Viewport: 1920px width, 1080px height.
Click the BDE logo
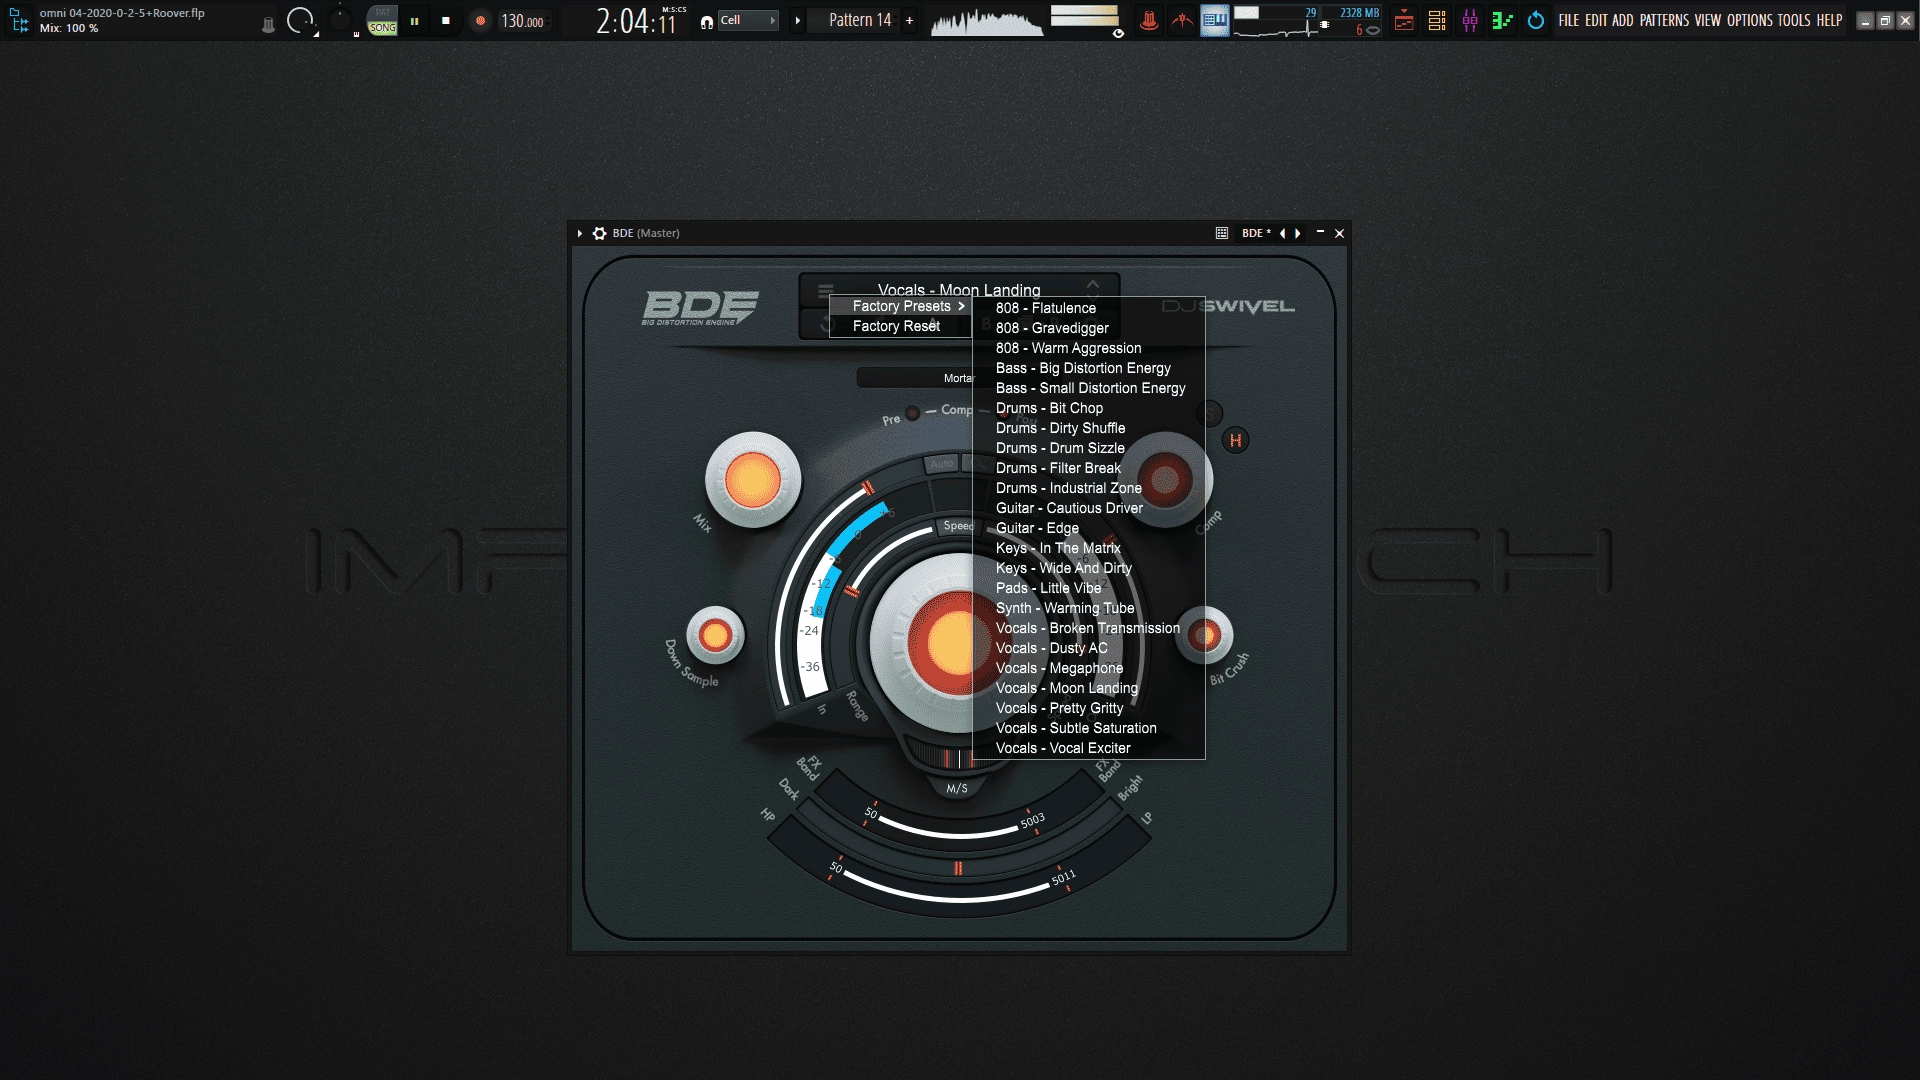click(x=700, y=307)
